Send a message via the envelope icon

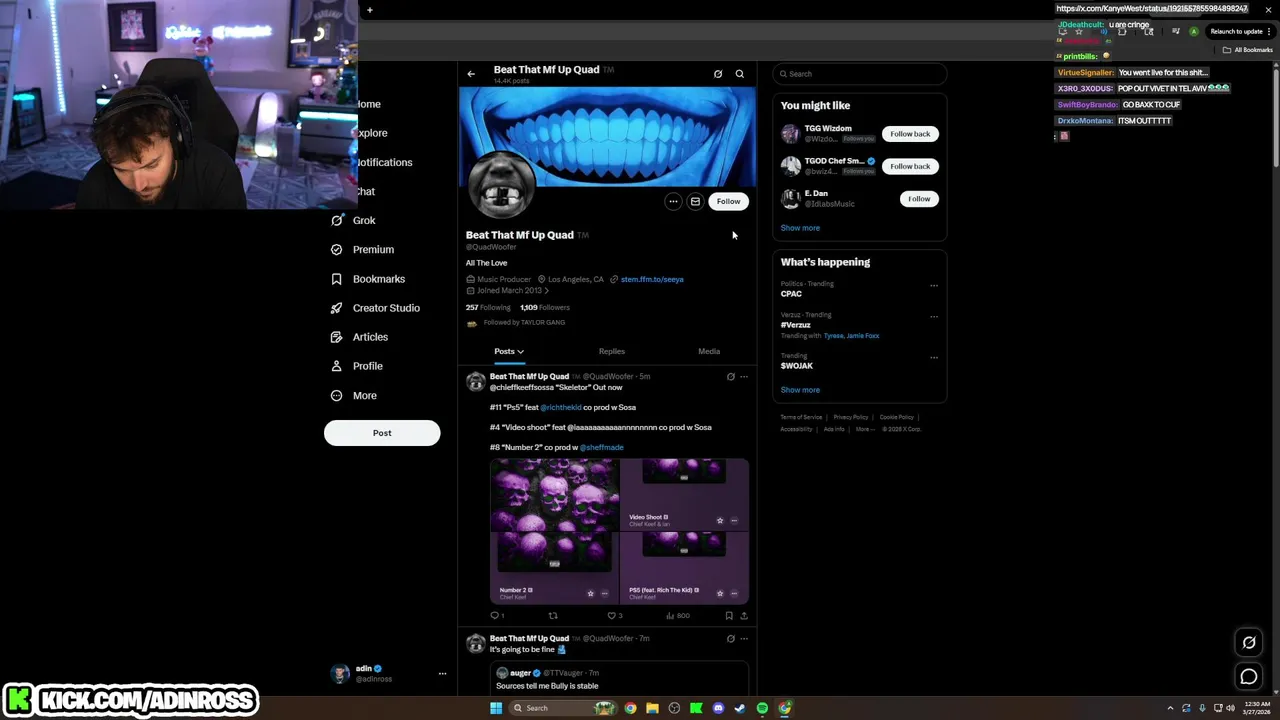pos(695,201)
